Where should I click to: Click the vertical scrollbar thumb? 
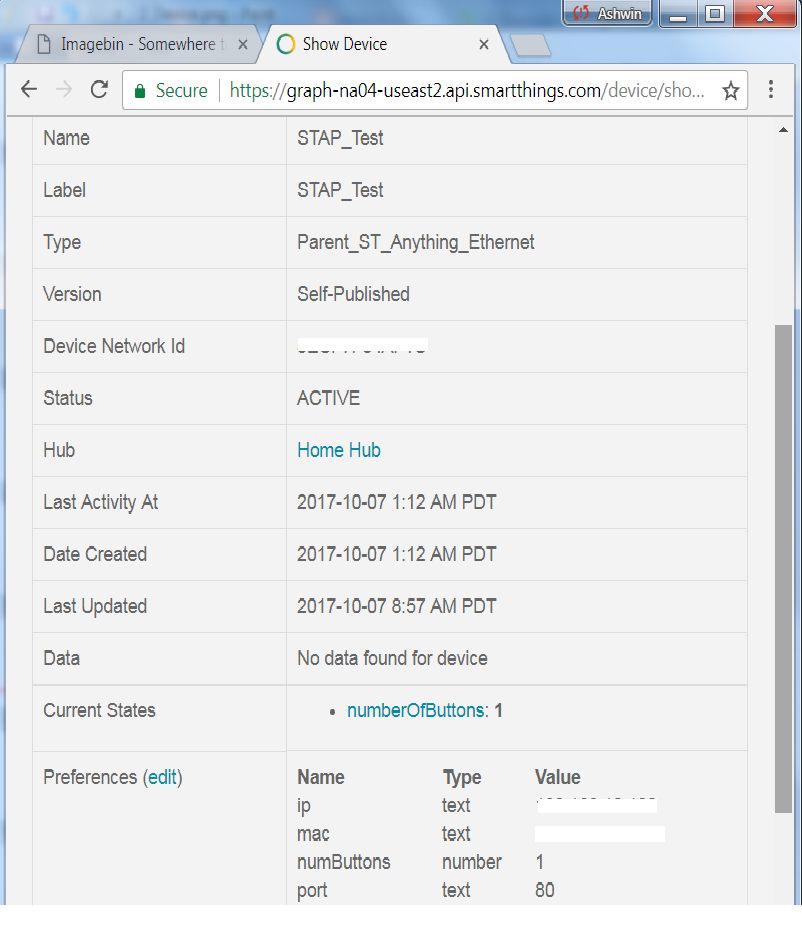click(x=783, y=568)
